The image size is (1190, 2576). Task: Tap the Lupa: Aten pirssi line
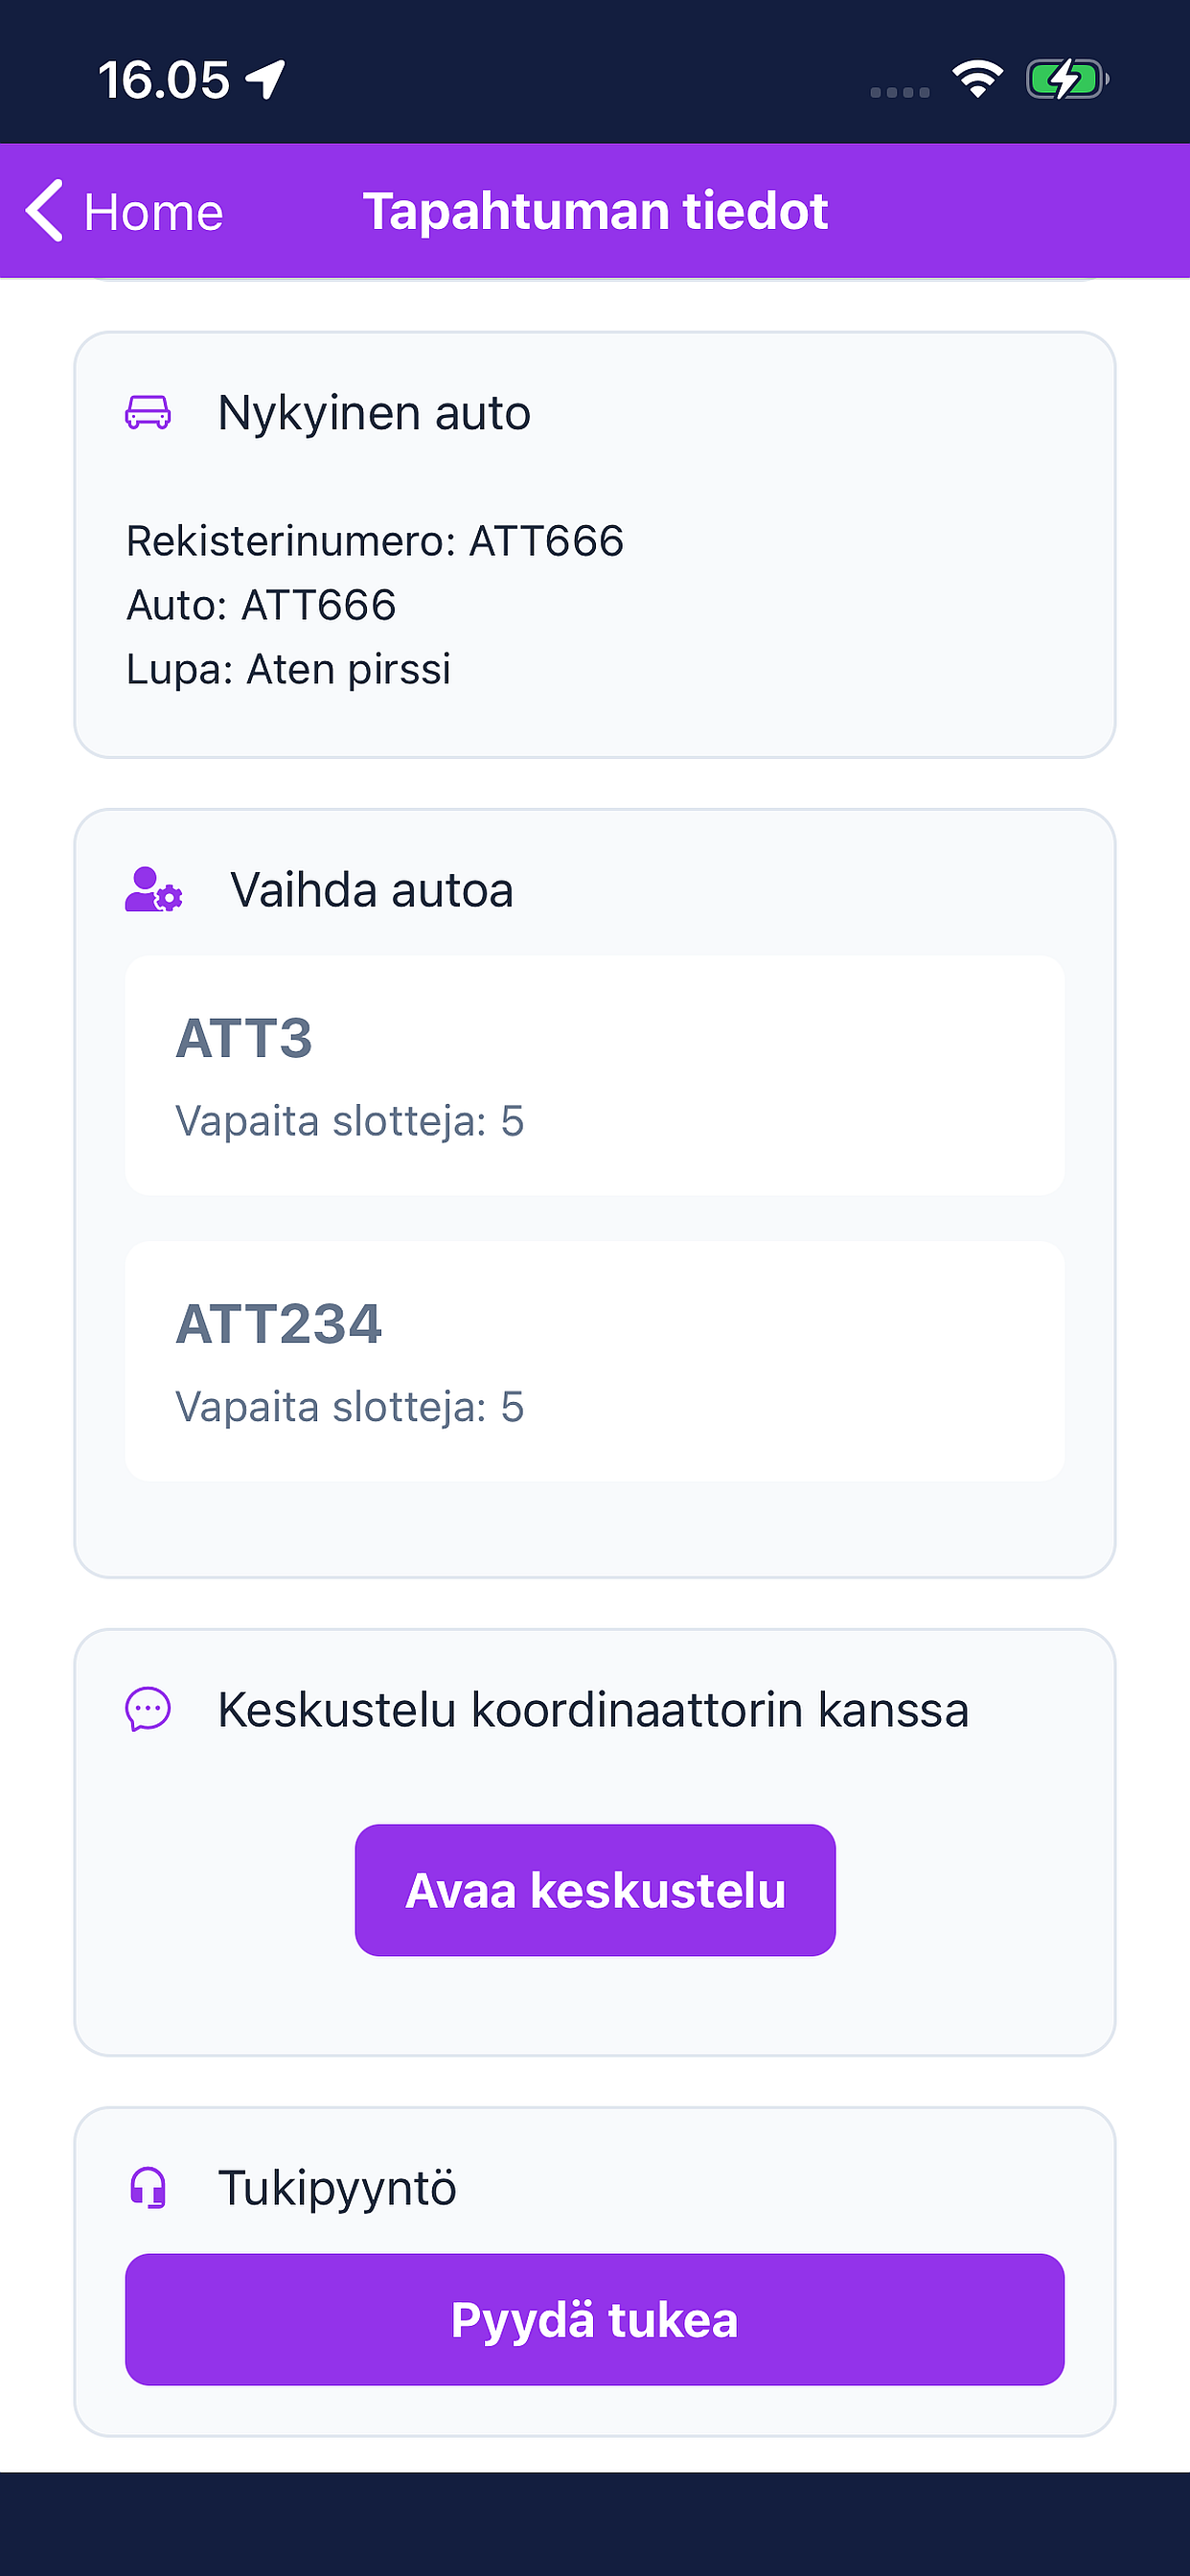click(x=288, y=669)
